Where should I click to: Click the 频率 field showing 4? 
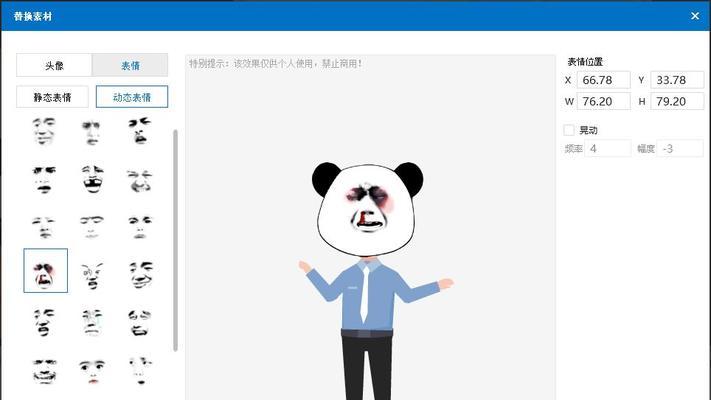[x=608, y=148]
